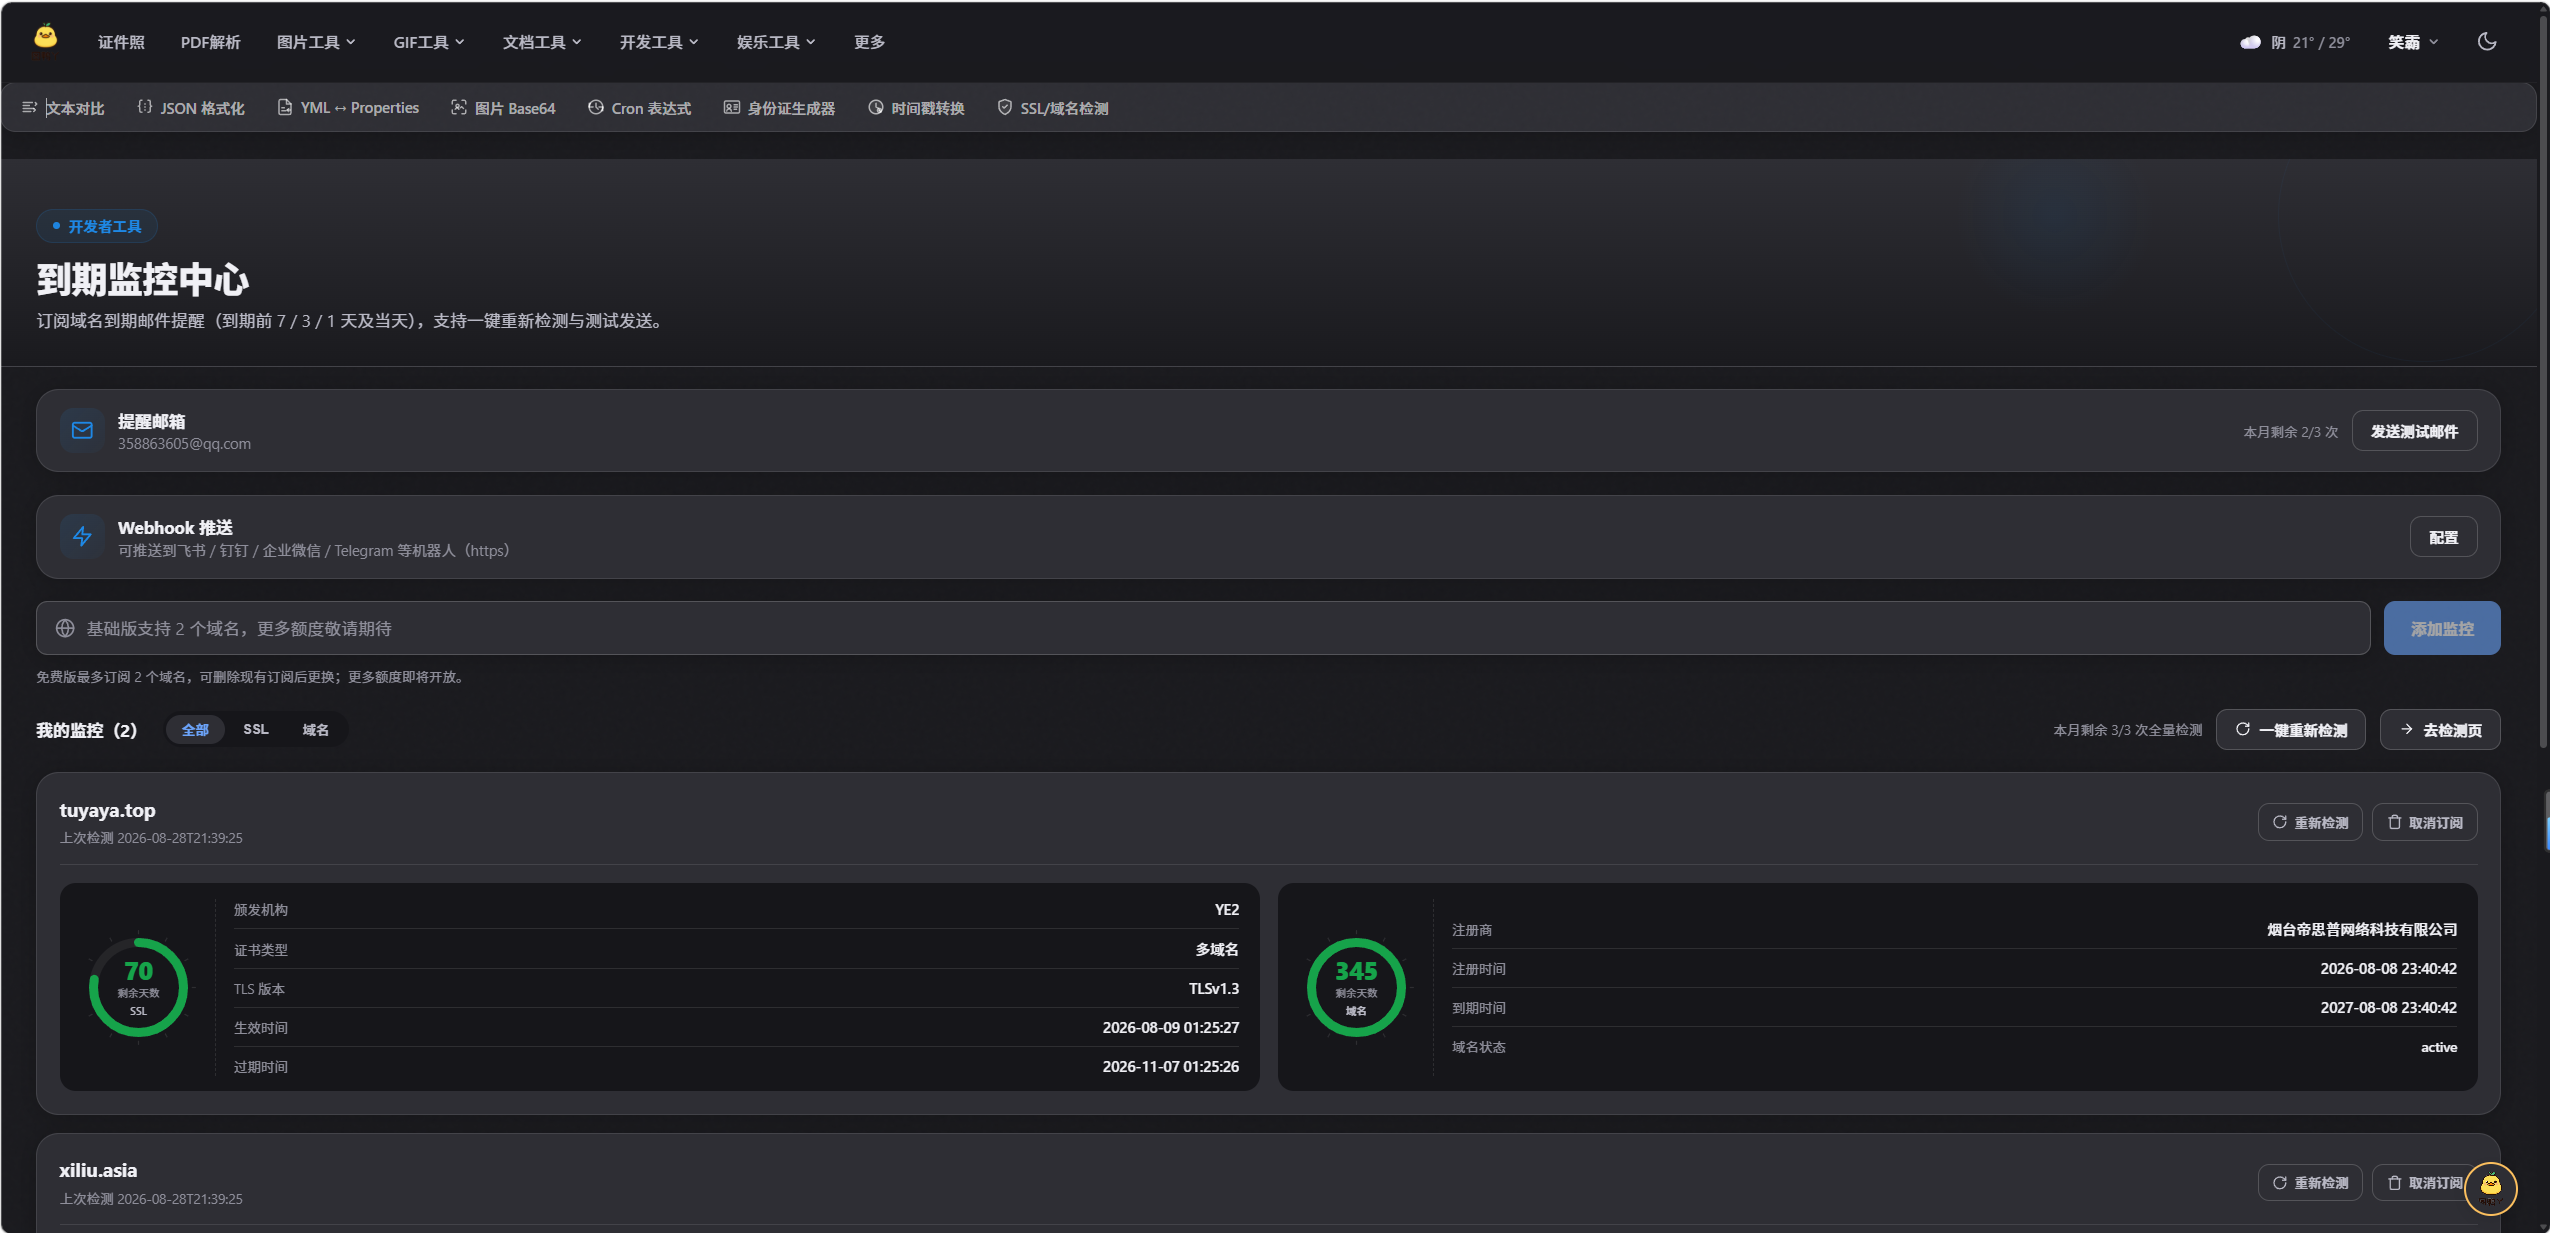Screen dimensions: 2550x1233
Task: Expand 图片工具 dropdown menu
Action: coord(316,42)
